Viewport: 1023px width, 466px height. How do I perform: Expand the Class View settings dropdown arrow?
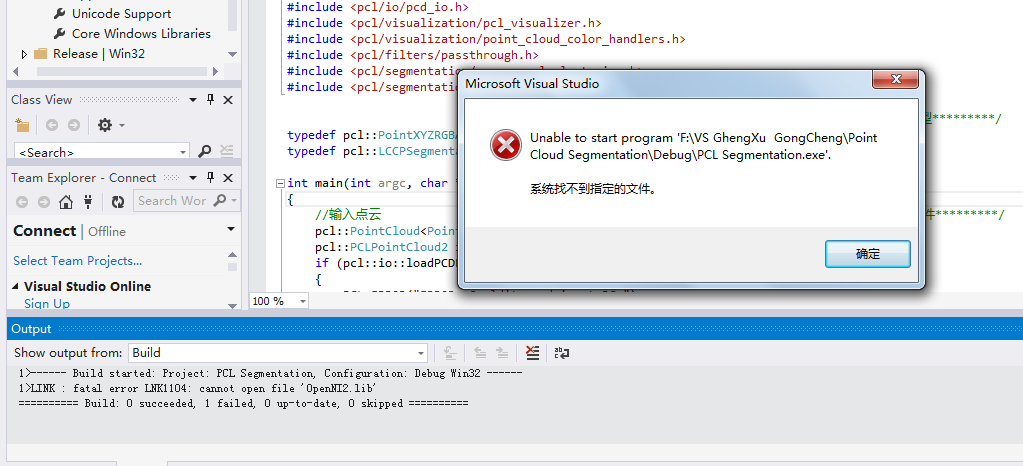coord(121,125)
